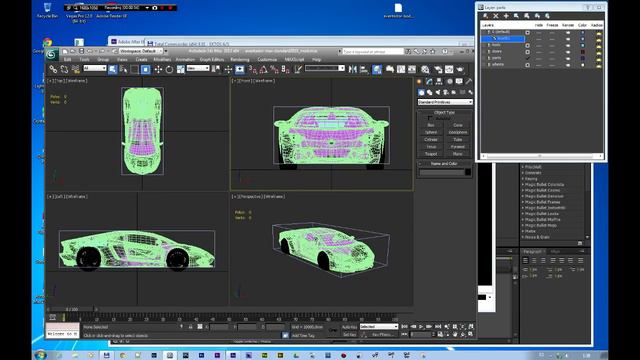
Task: Toggle Render for the wheels layer
Action: pyautogui.click(x=568, y=65)
